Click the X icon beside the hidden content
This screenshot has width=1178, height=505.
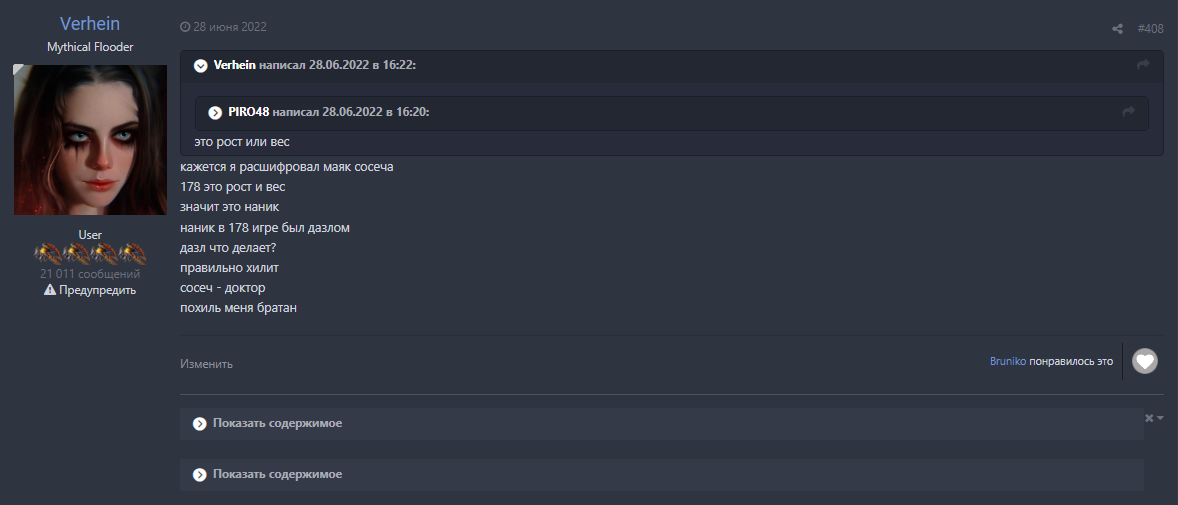tap(1149, 417)
